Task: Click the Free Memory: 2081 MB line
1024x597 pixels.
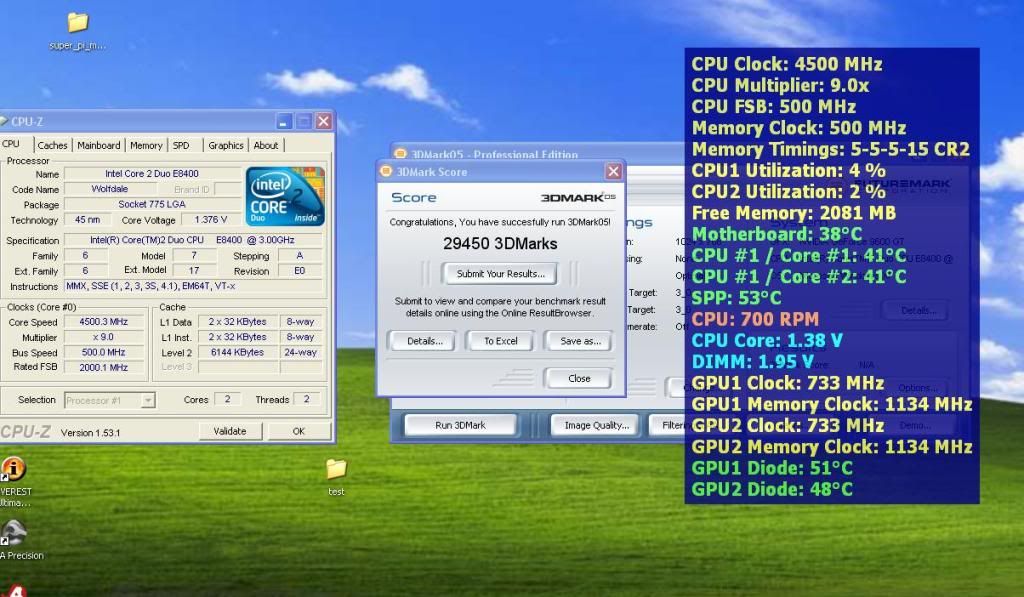Action: (x=794, y=213)
